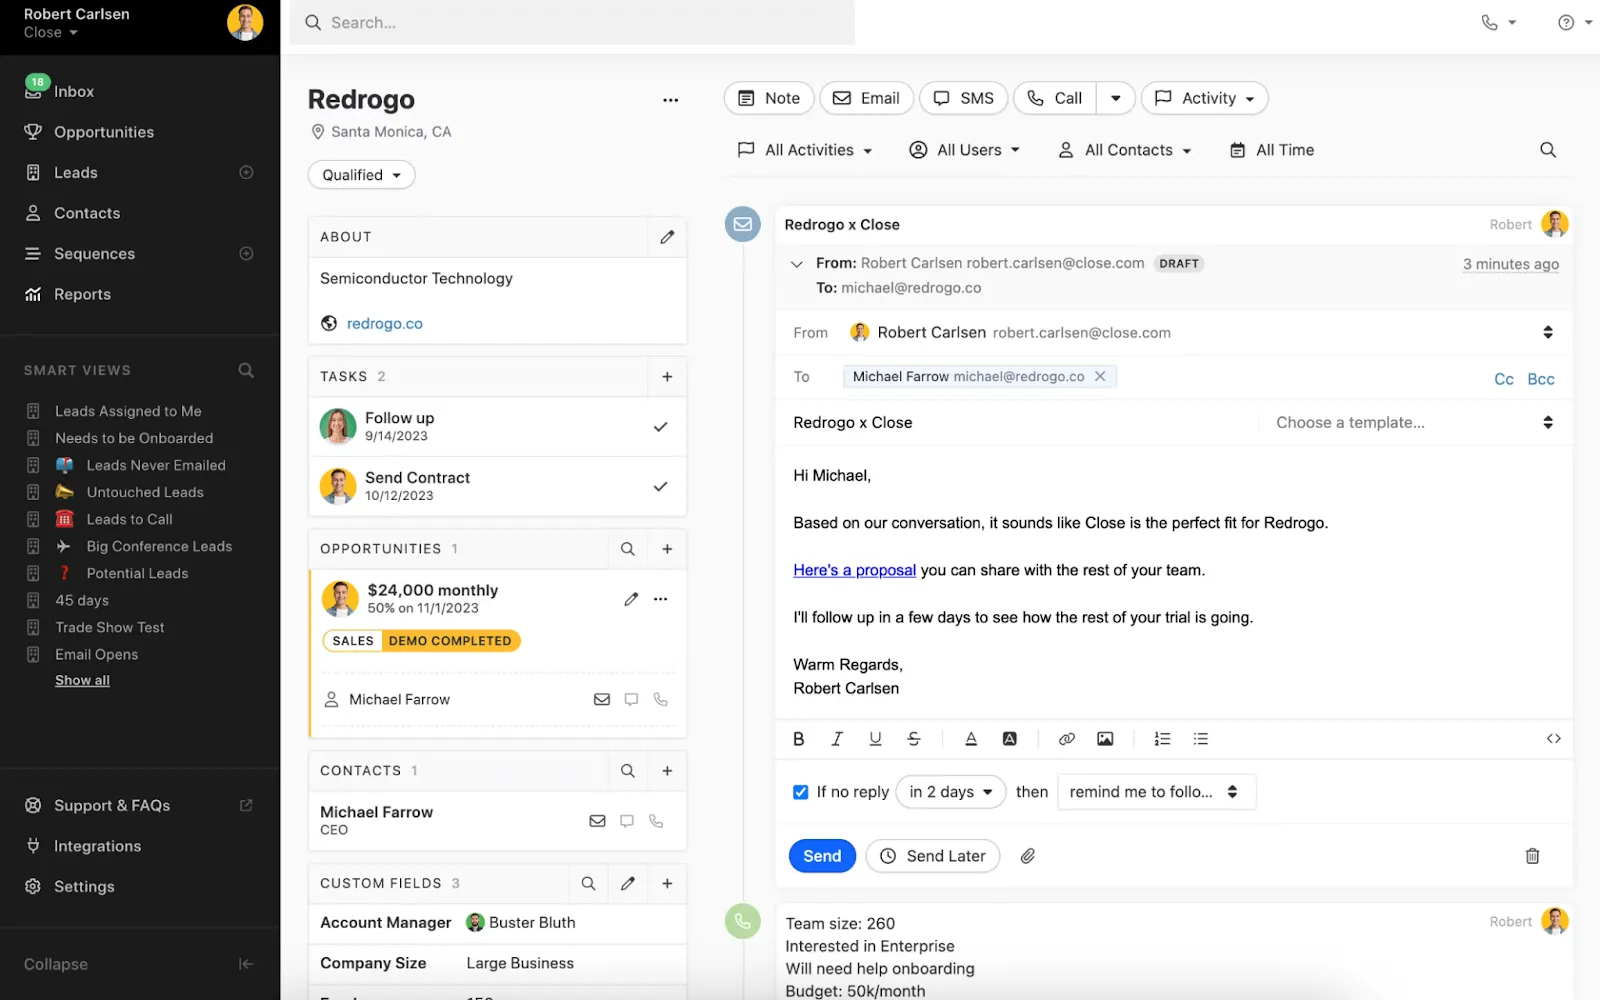Open the help menu icon
Screen dimensions: 1600x1000
1574,23
